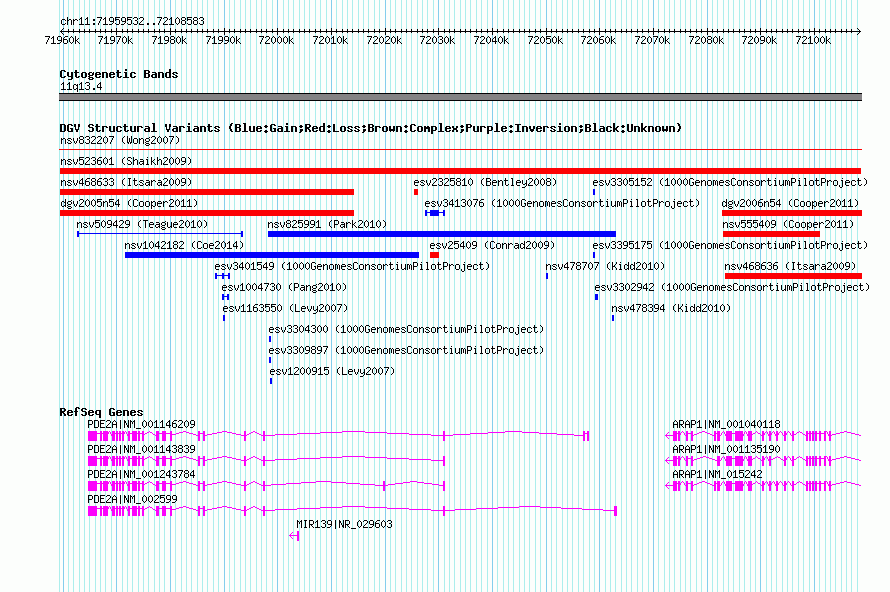Click the 72050k ruler tick label

[545, 40]
